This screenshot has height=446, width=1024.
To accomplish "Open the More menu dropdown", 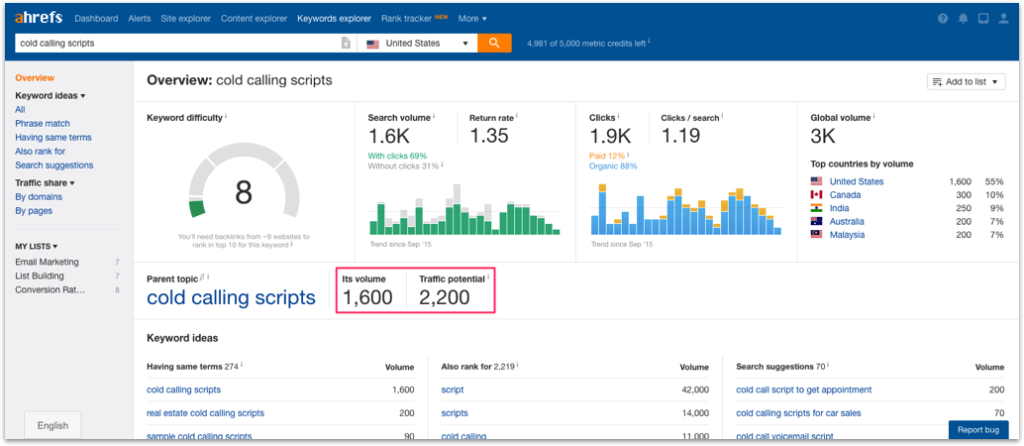I will coord(472,18).
